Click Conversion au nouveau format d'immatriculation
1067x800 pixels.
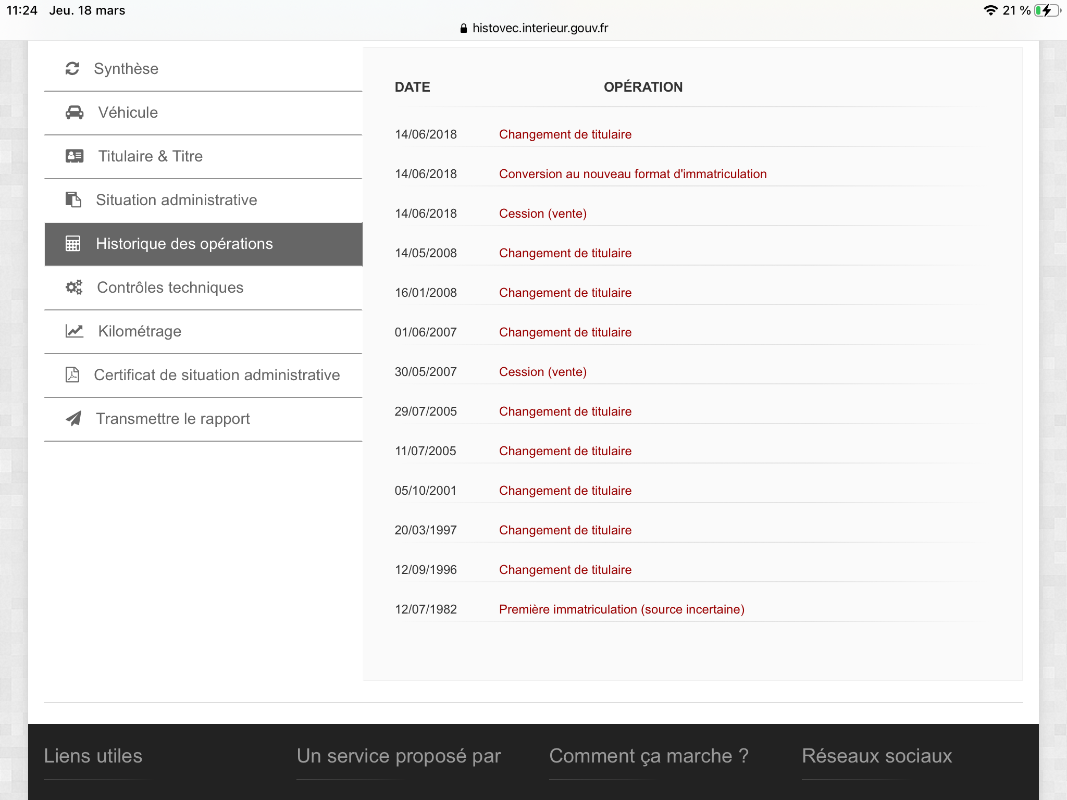point(632,174)
